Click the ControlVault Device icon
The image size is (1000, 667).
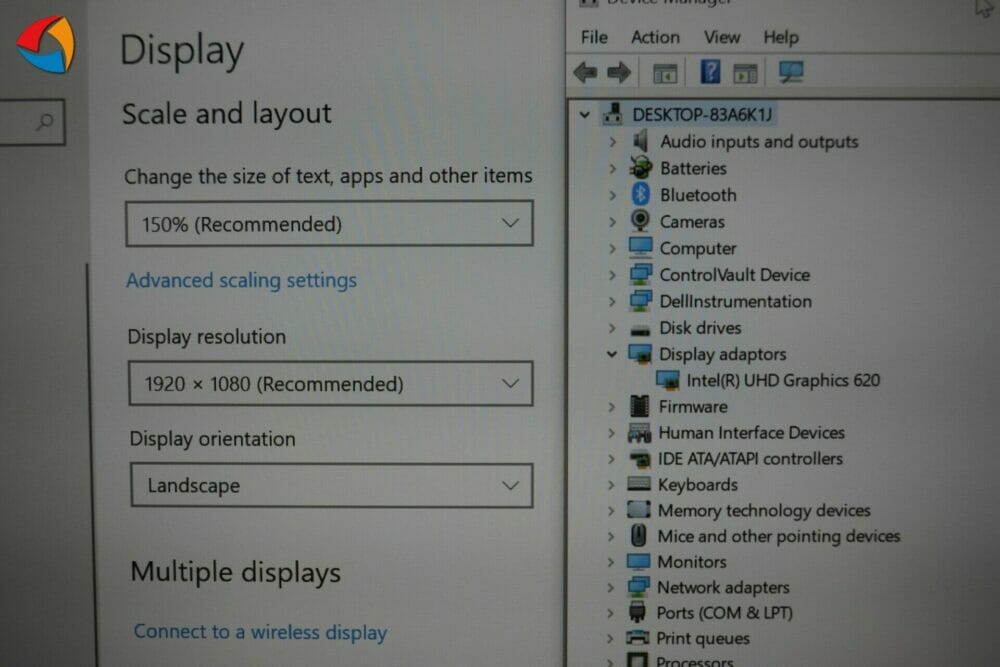pyautogui.click(x=640, y=274)
